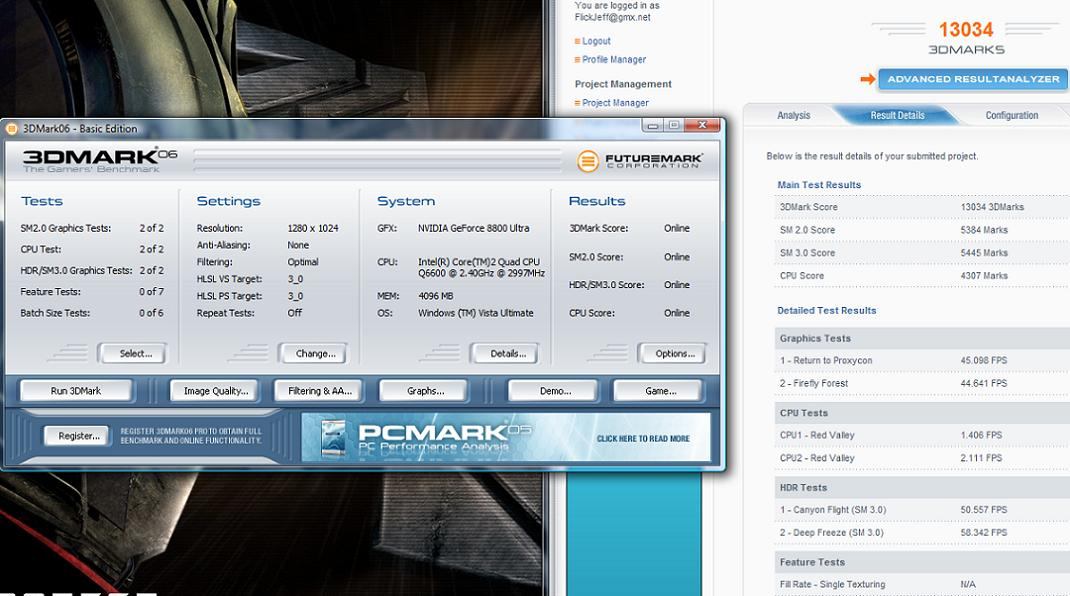The width and height of the screenshot is (1070, 596).
Task: Click 'Detailed Test Results' heading
Action: pos(826,311)
